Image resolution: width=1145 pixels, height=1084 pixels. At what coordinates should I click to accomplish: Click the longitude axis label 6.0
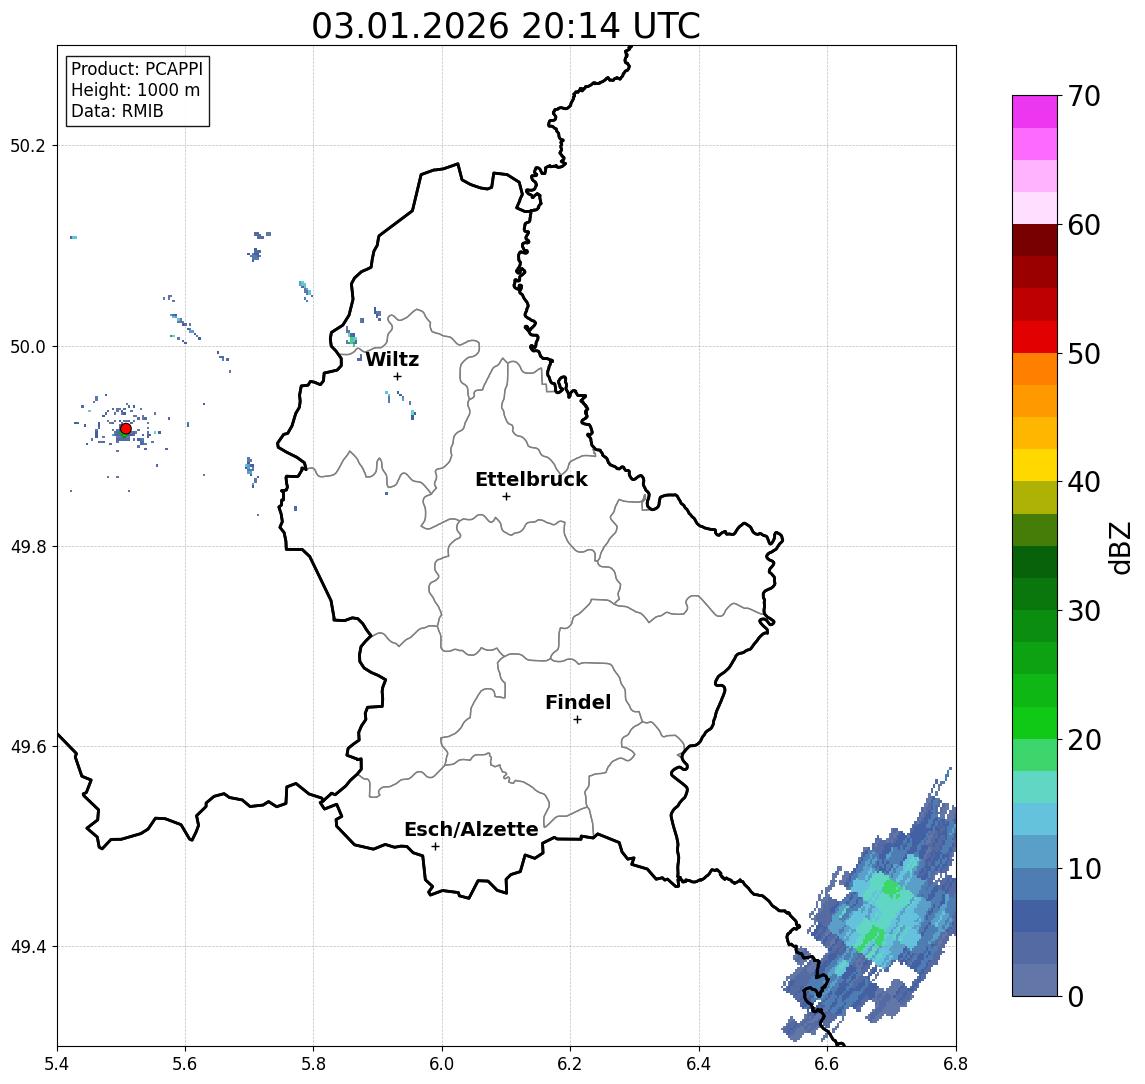click(x=442, y=1064)
